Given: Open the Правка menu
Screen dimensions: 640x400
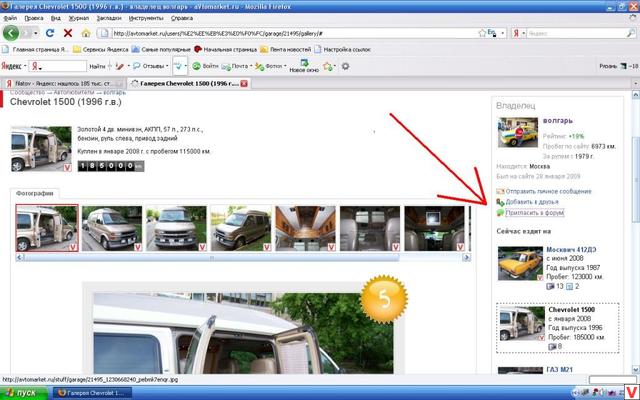Looking at the screenshot, I should pyautogui.click(x=33, y=18).
